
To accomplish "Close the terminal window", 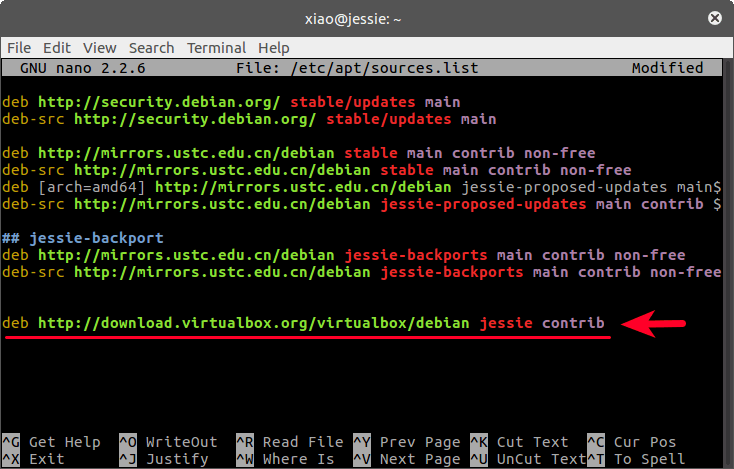I will pos(715,18).
